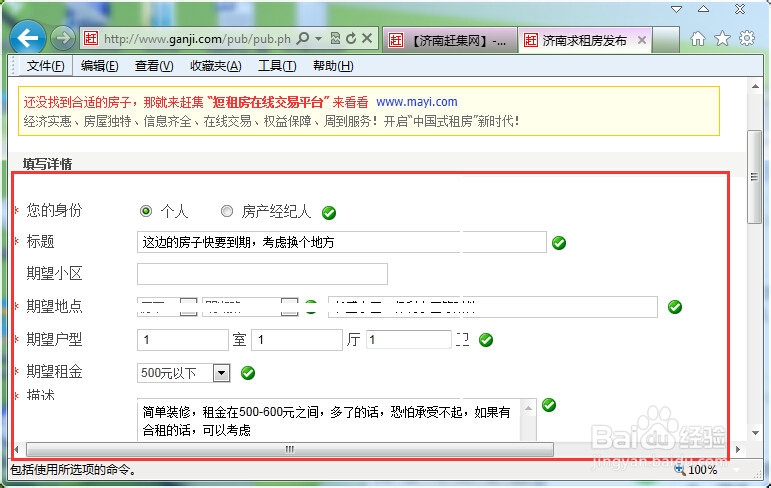This screenshot has width=771, height=488.
Task: Open the Tools gear icon
Action: tap(747, 38)
